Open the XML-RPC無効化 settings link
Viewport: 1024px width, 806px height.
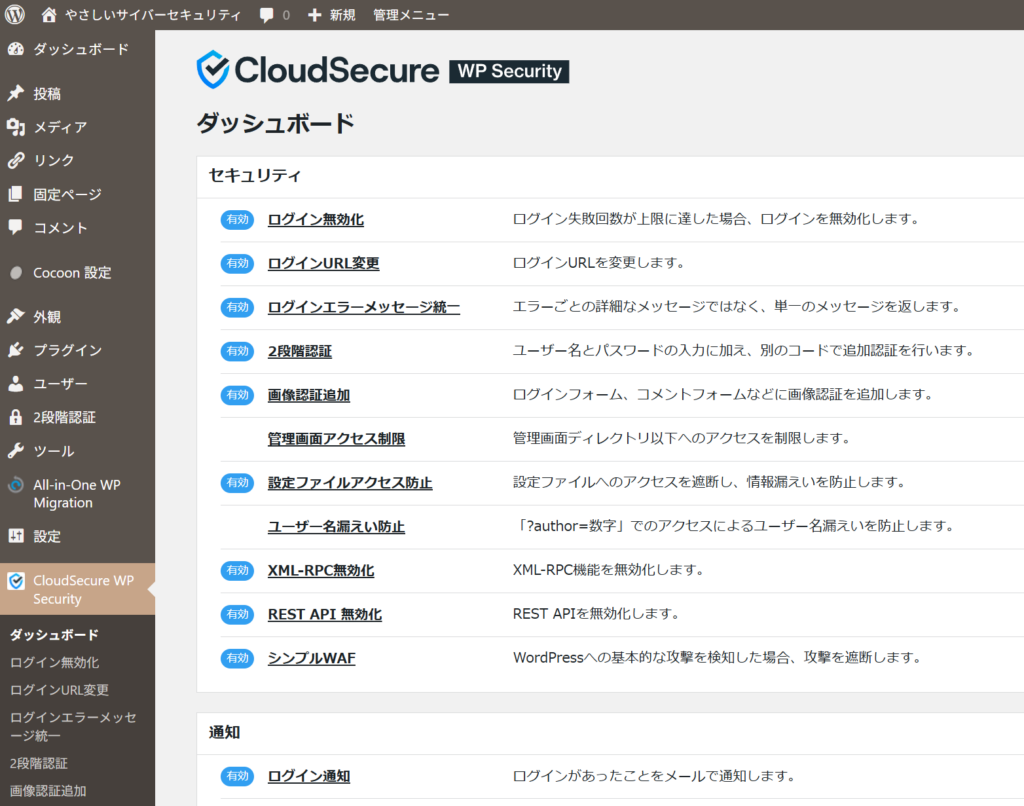coord(320,570)
